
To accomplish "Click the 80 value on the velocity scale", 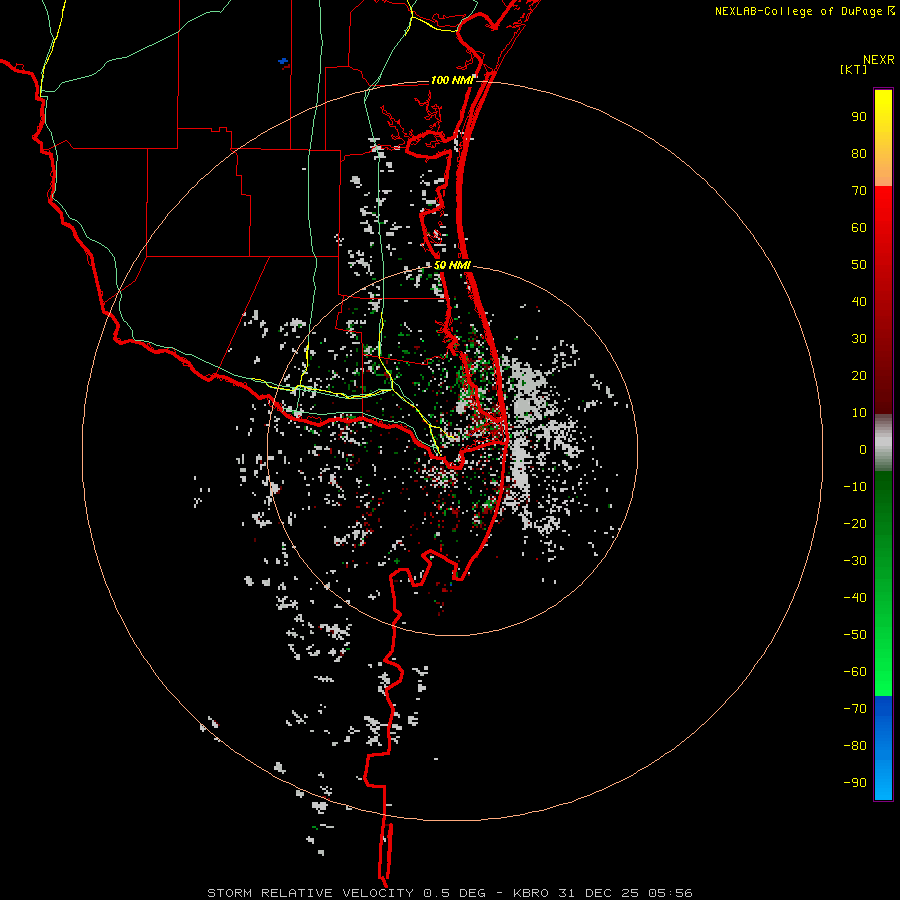I will tap(859, 154).
